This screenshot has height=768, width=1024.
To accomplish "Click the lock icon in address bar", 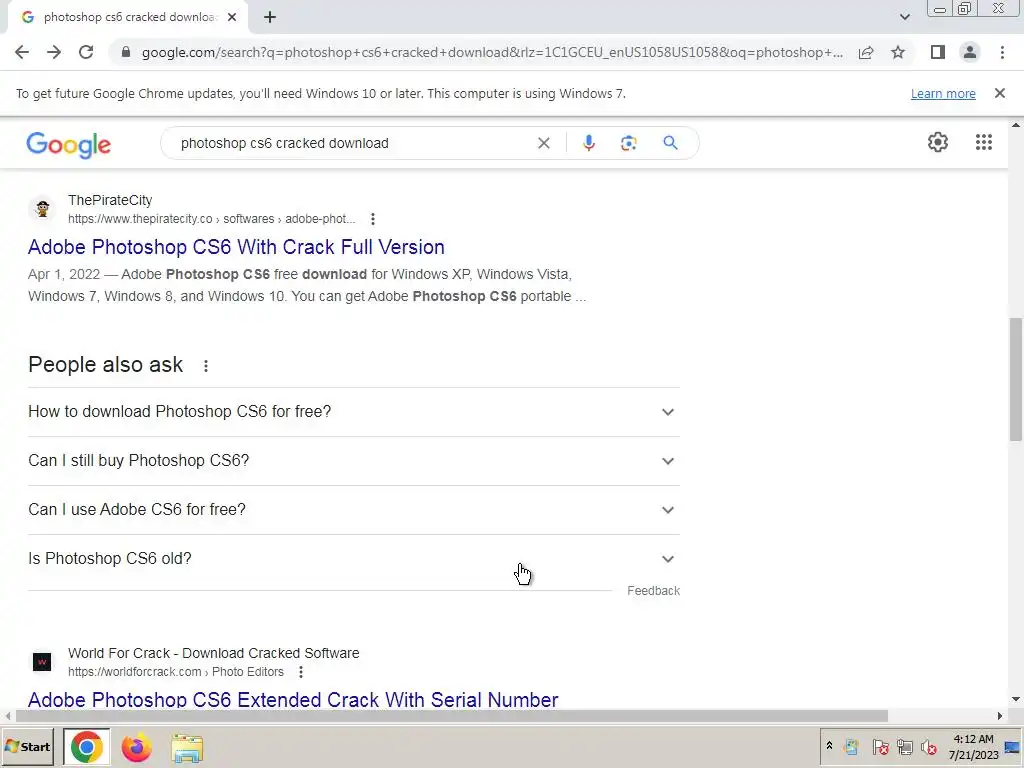I will [126, 52].
